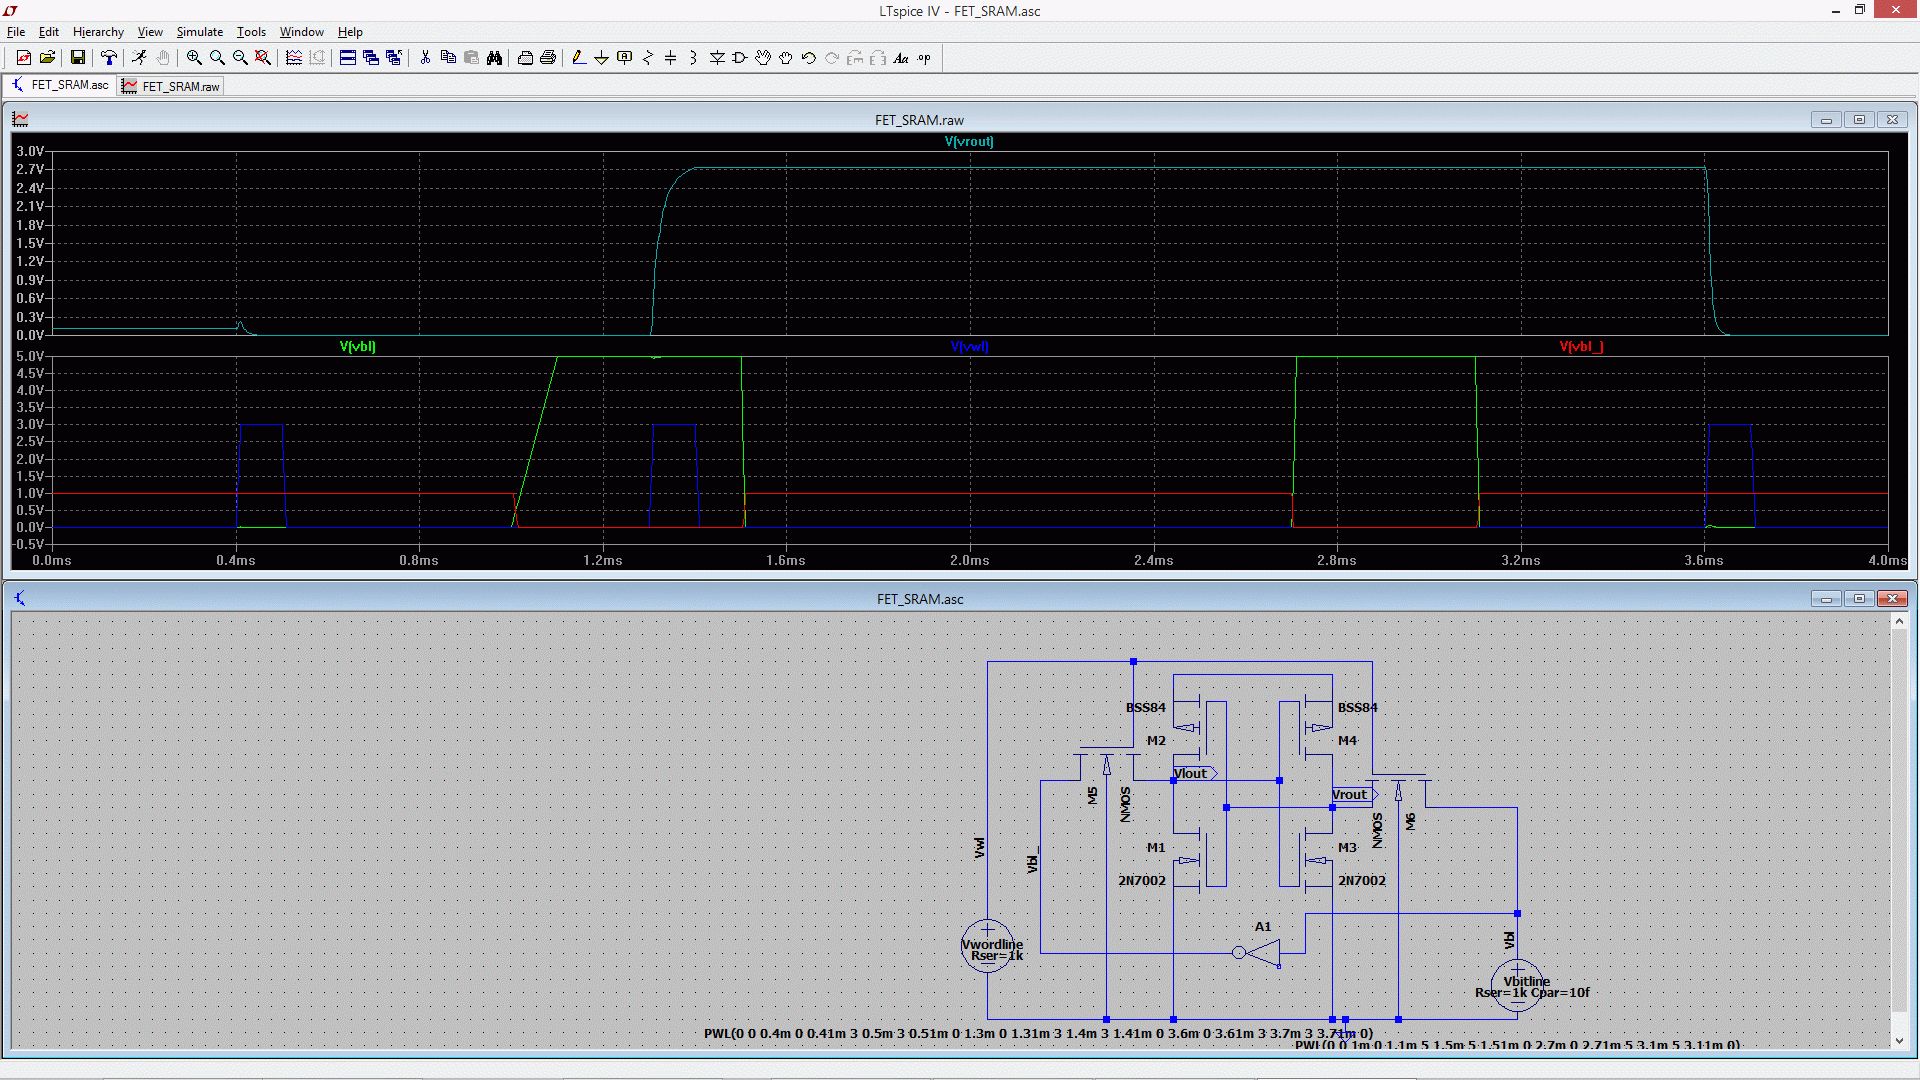Image resolution: width=1920 pixels, height=1080 pixels.
Task: Click the Zoom to Fit icon
Action: (263, 58)
